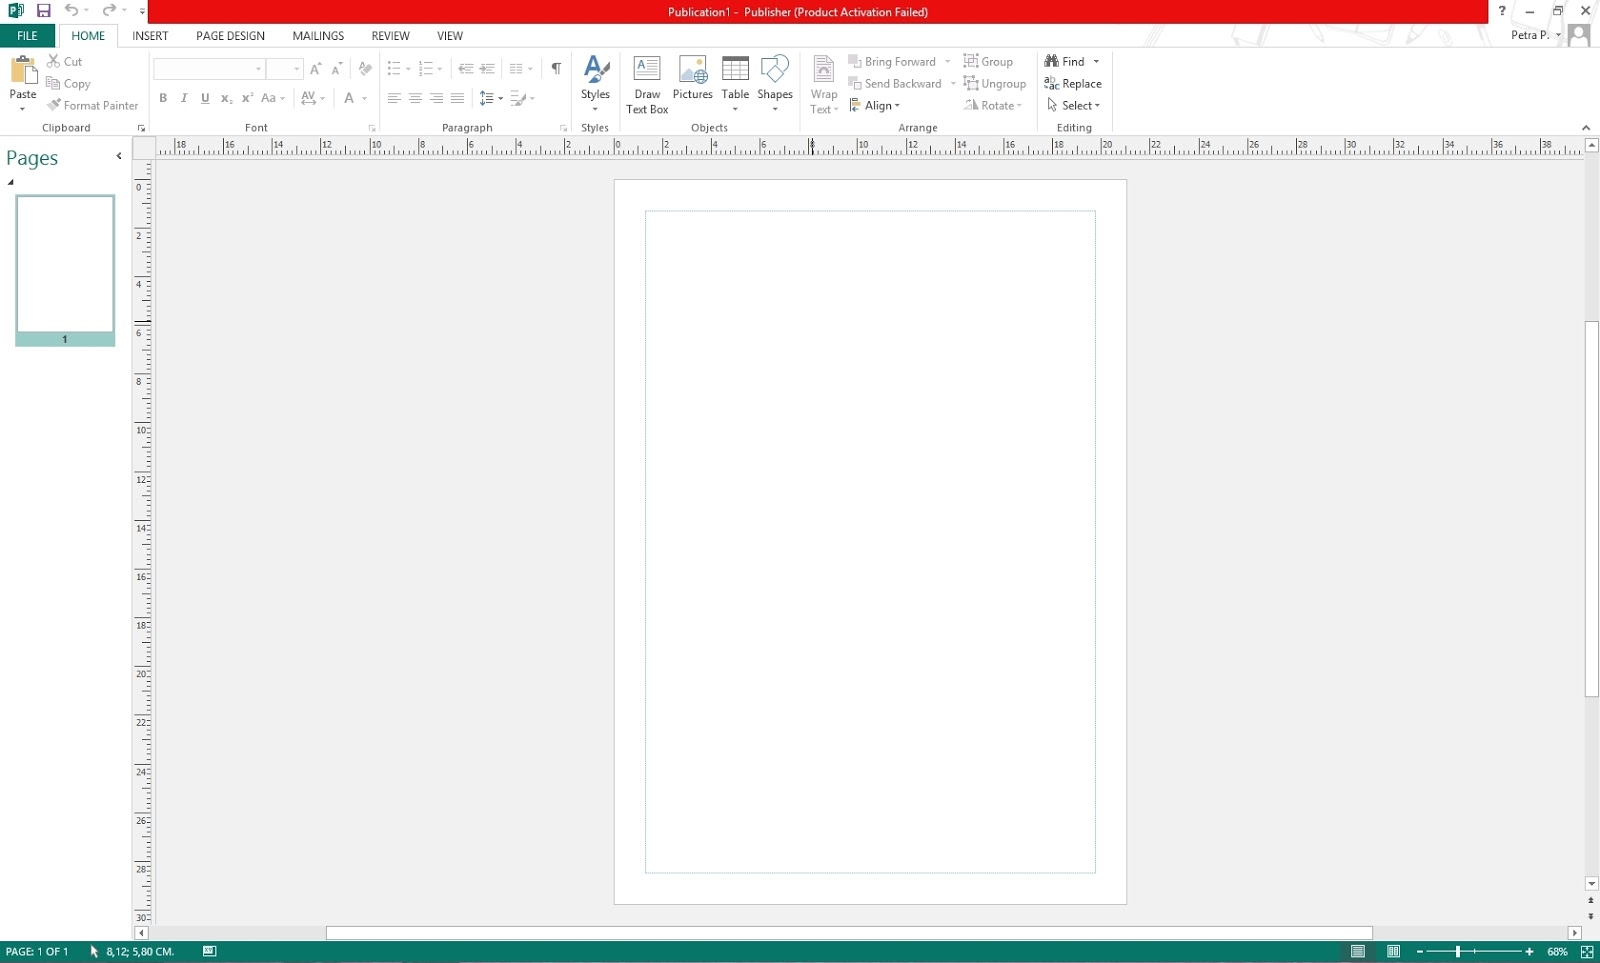Expand the numbering list dropdown
Screen dimensions: 1600x963
click(440, 69)
